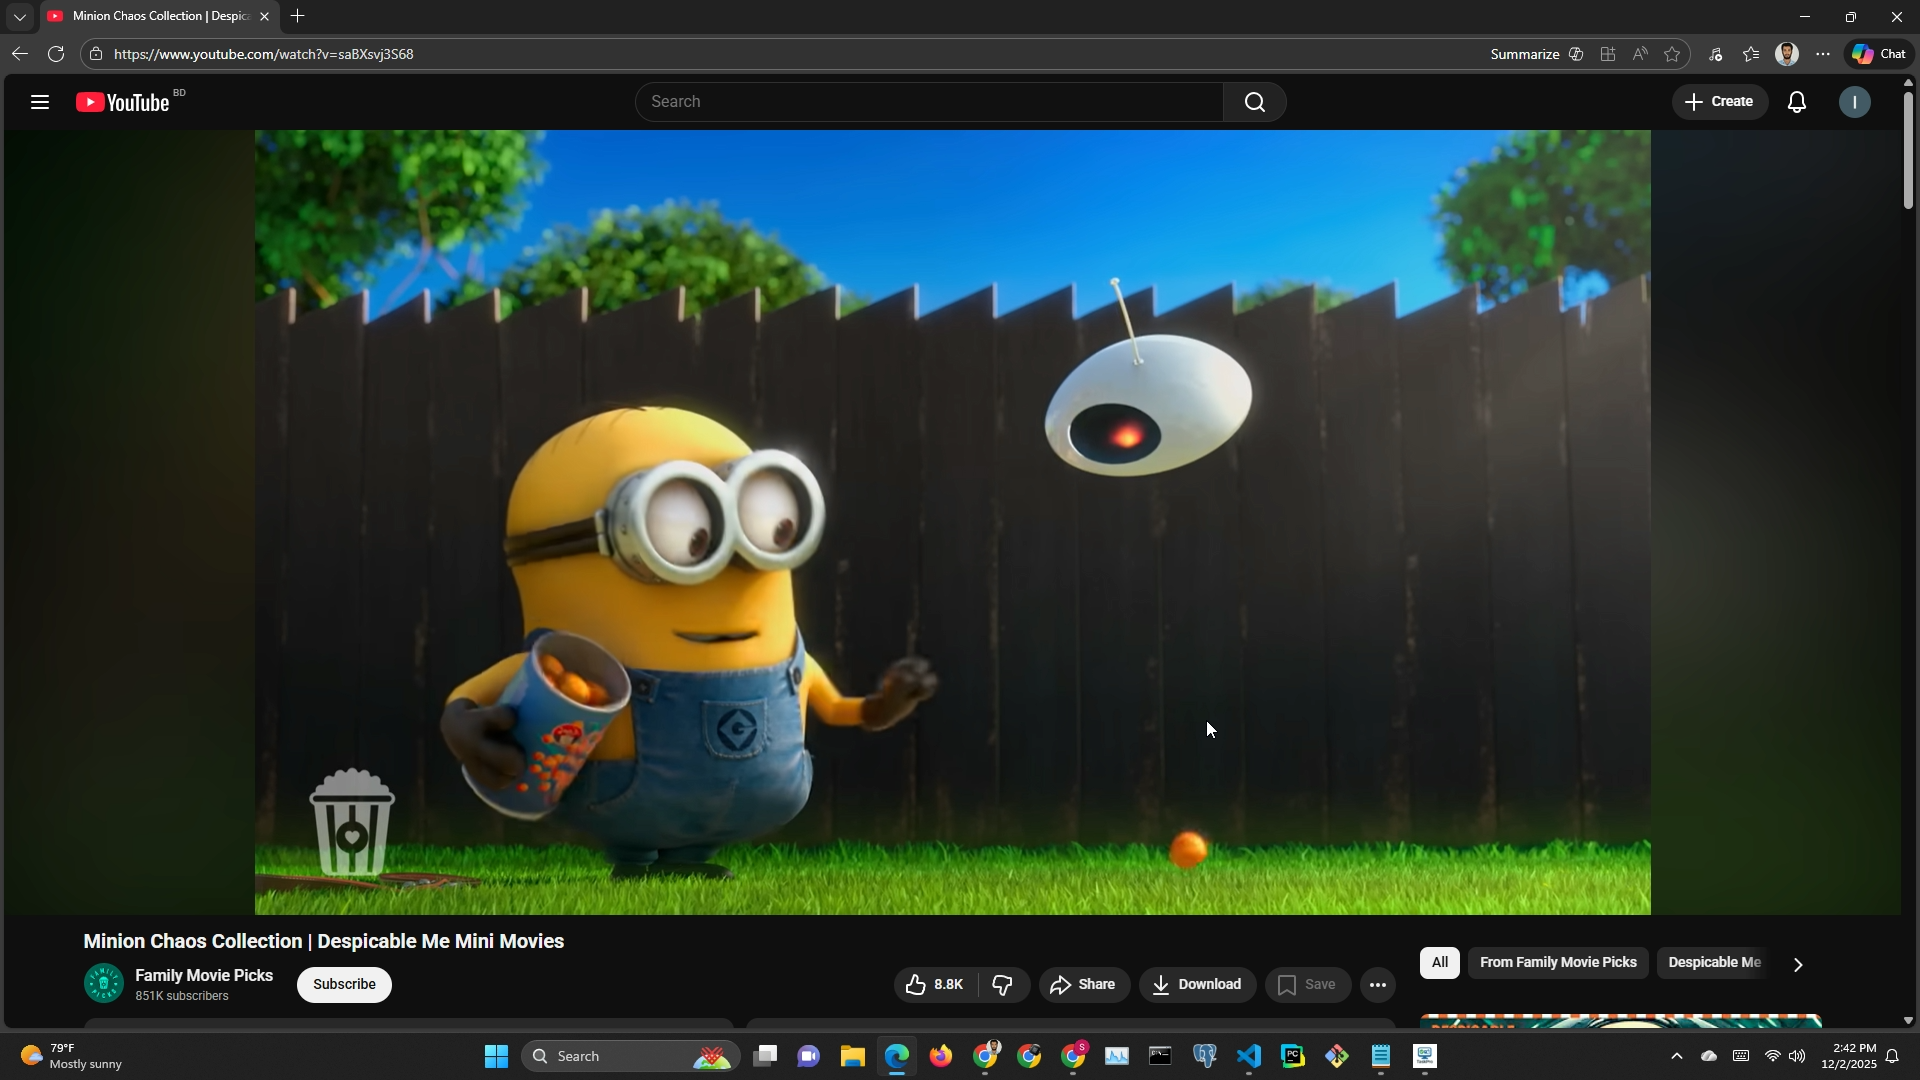
Task: Open Family Movie Picks channel link
Action: (204, 975)
